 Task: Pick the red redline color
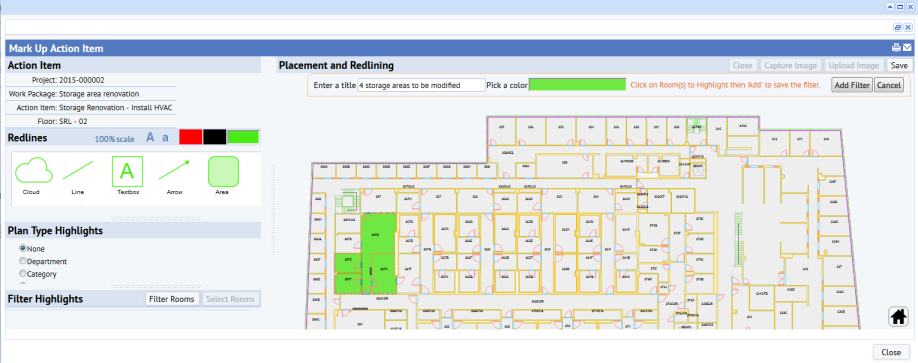click(190, 137)
